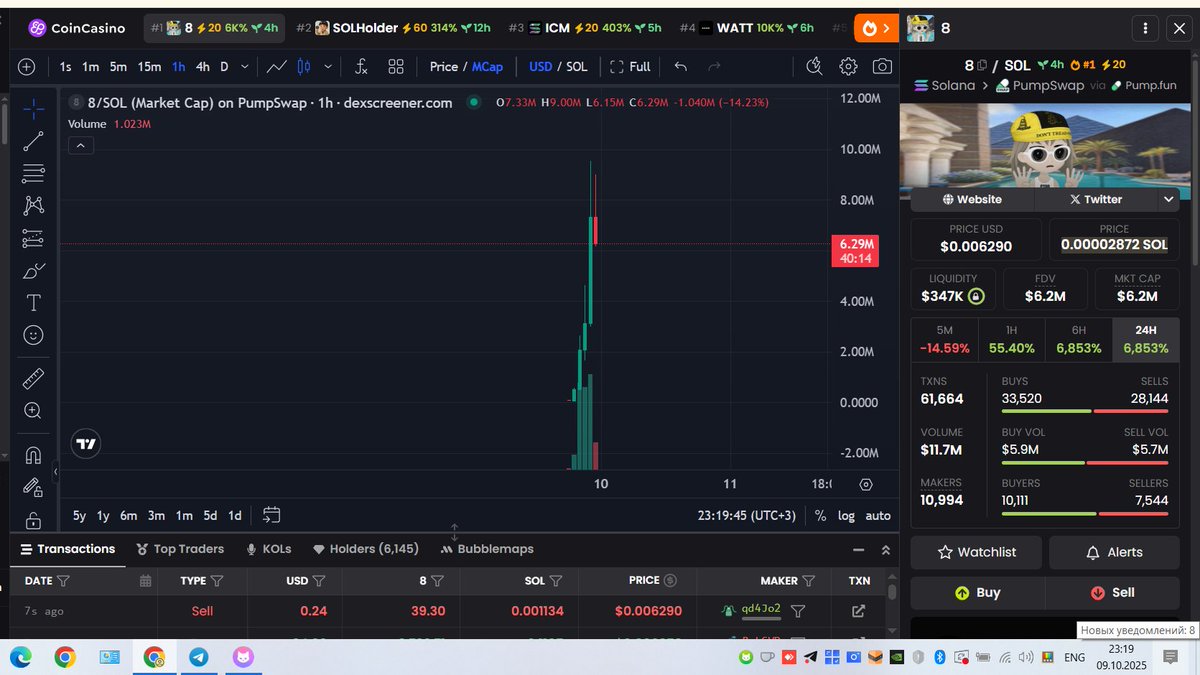The width and height of the screenshot is (1200, 675).
Task: Expand the time interval dropdown arrow
Action: [245, 67]
